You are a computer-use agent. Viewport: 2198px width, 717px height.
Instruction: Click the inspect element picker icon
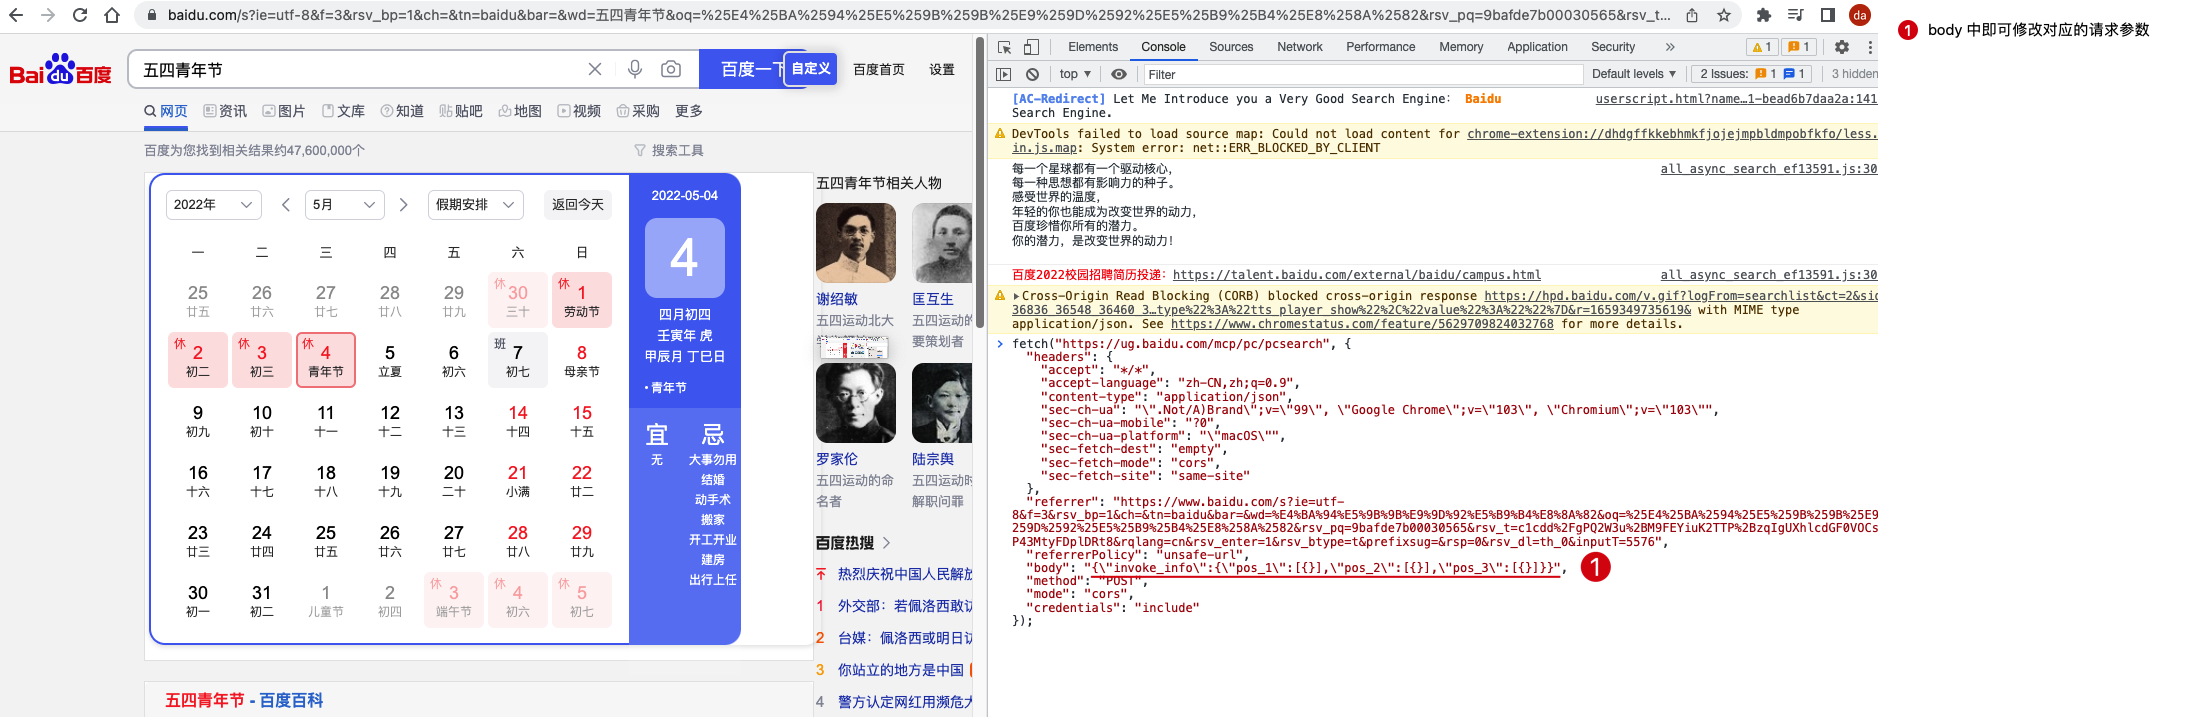(1004, 47)
